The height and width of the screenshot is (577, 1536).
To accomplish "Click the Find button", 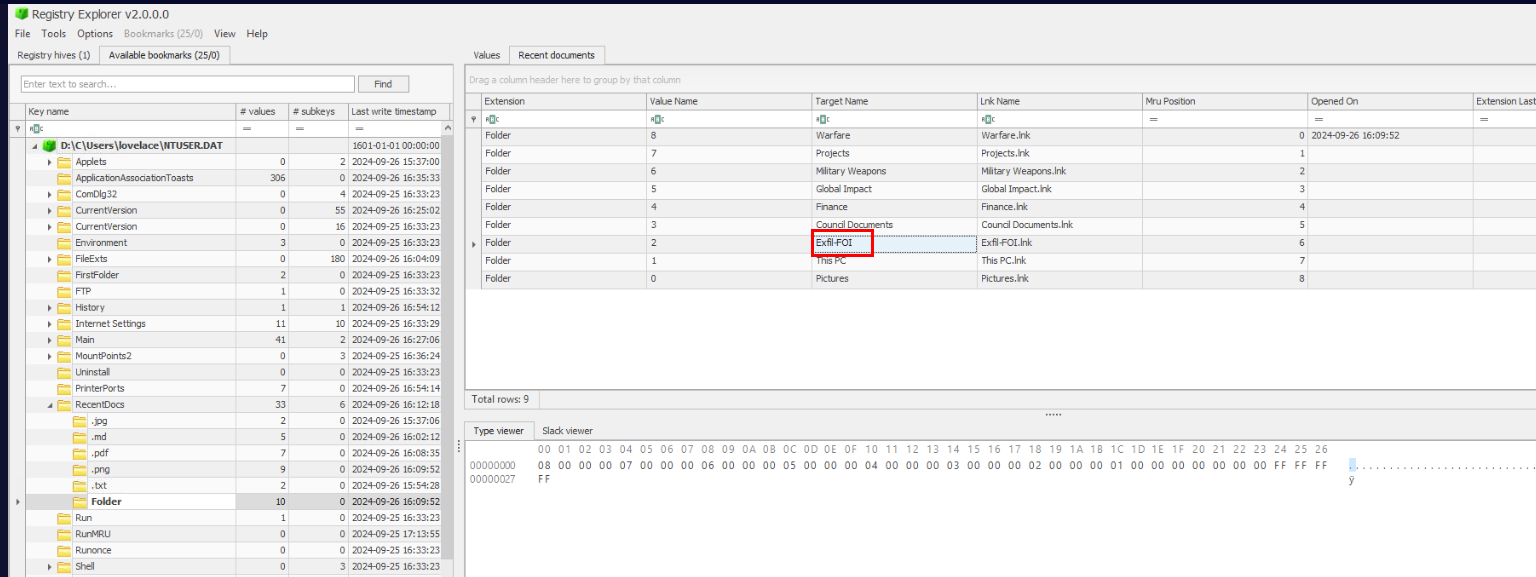I will coord(383,84).
